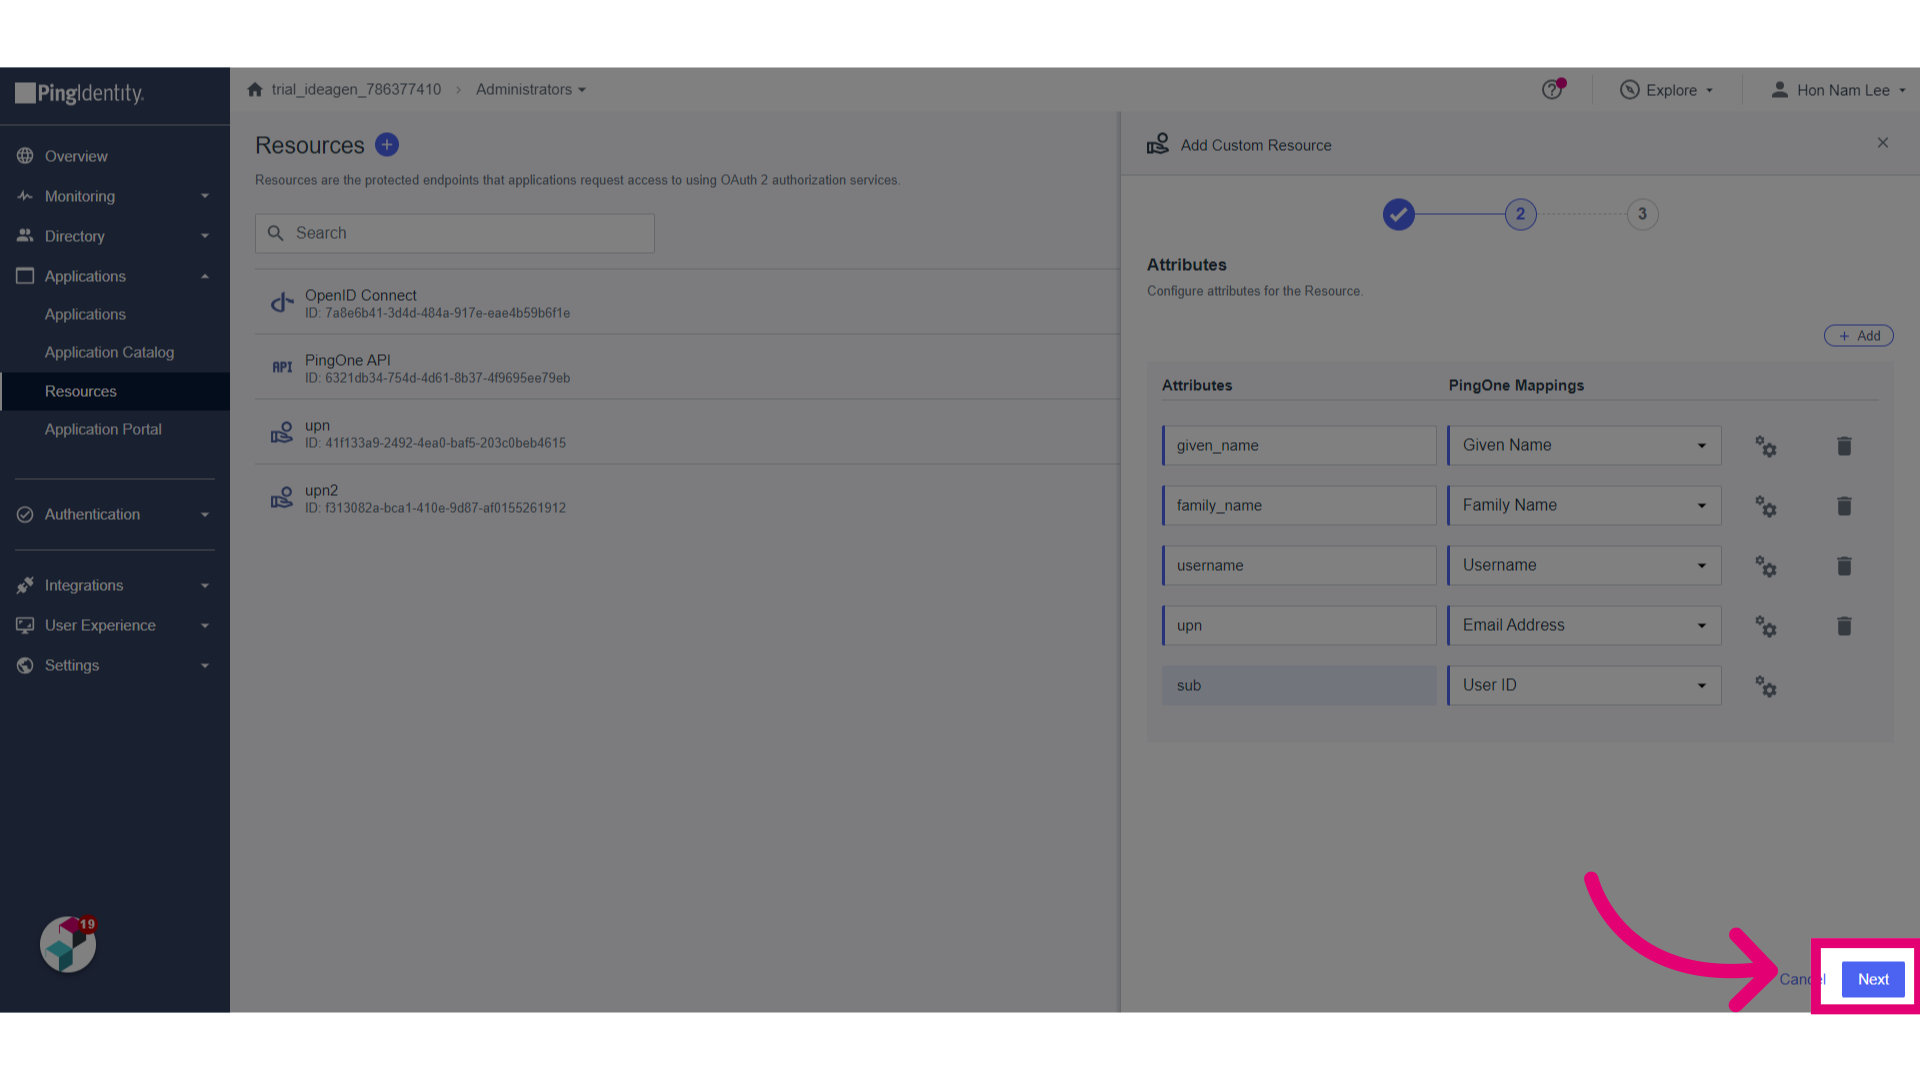Open the Administrators environment dropdown

click(531, 89)
